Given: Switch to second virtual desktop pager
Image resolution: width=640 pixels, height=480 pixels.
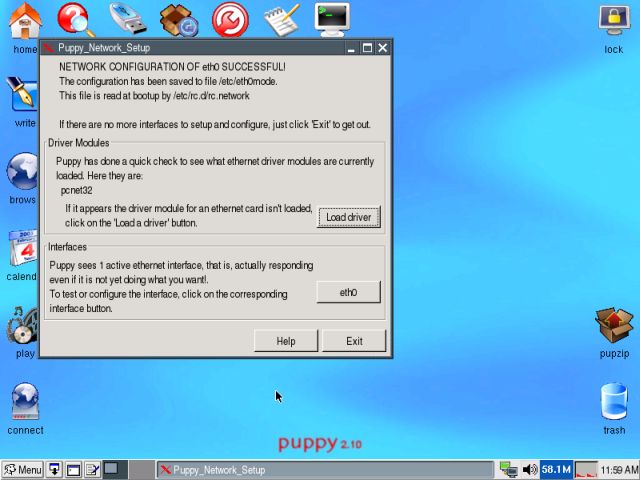Looking at the screenshot, I should (x=142, y=470).
